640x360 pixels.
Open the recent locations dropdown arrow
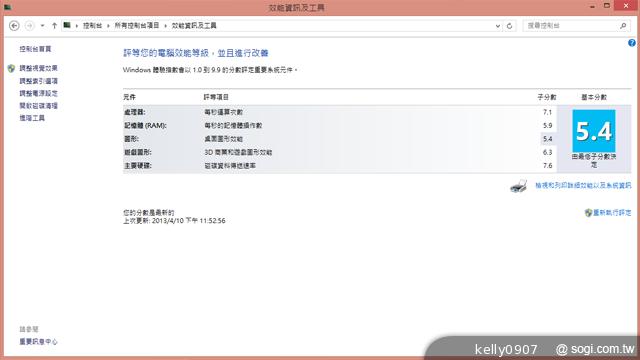tap(42, 26)
